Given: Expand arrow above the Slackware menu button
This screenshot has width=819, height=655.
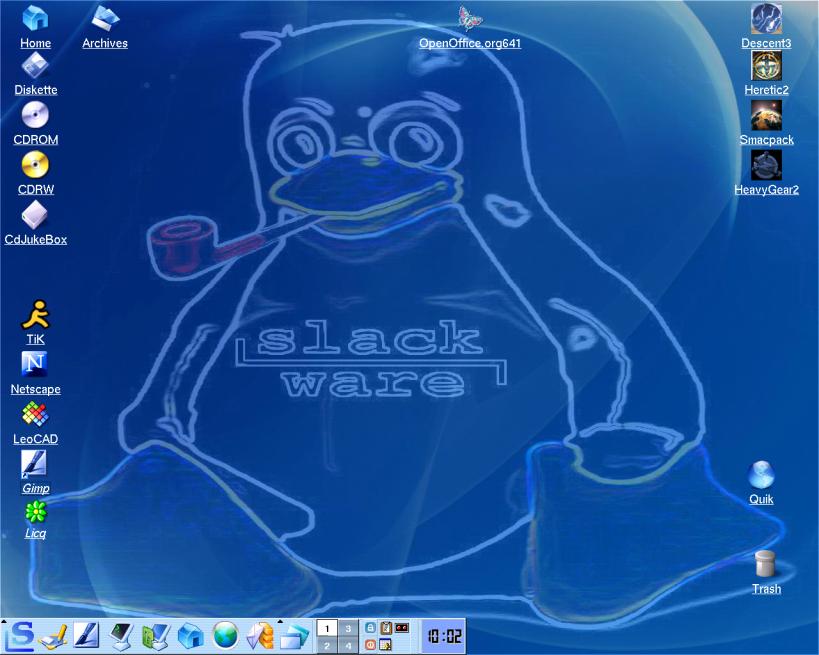Looking at the screenshot, I should pos(4,622).
